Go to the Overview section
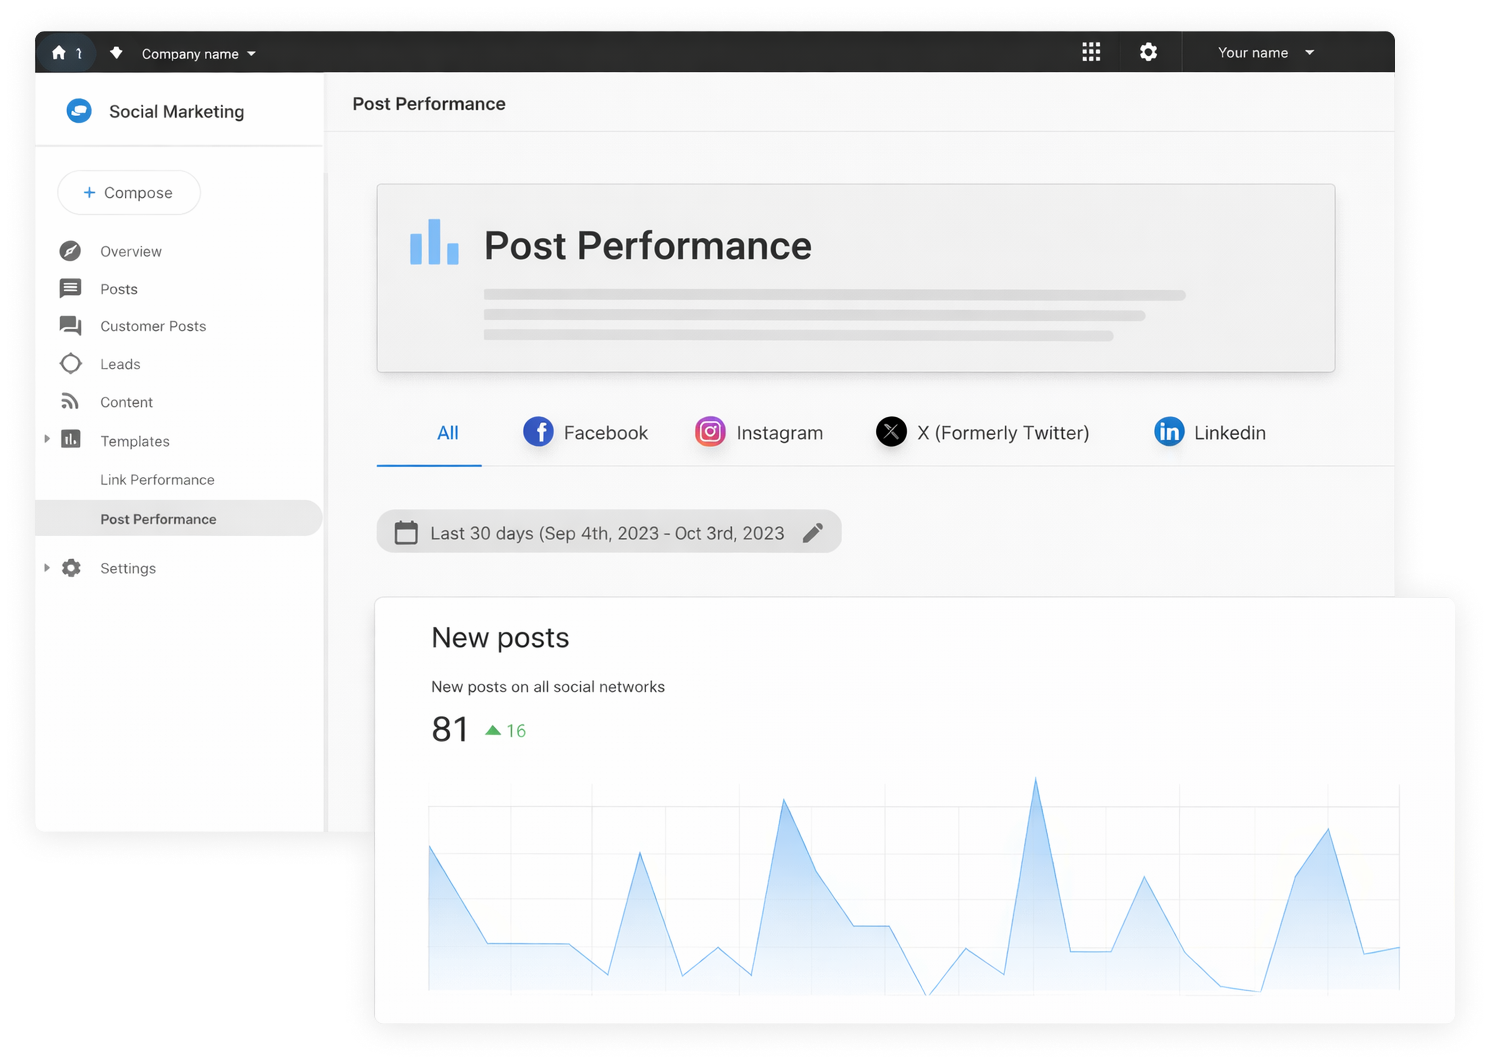 pos(130,251)
